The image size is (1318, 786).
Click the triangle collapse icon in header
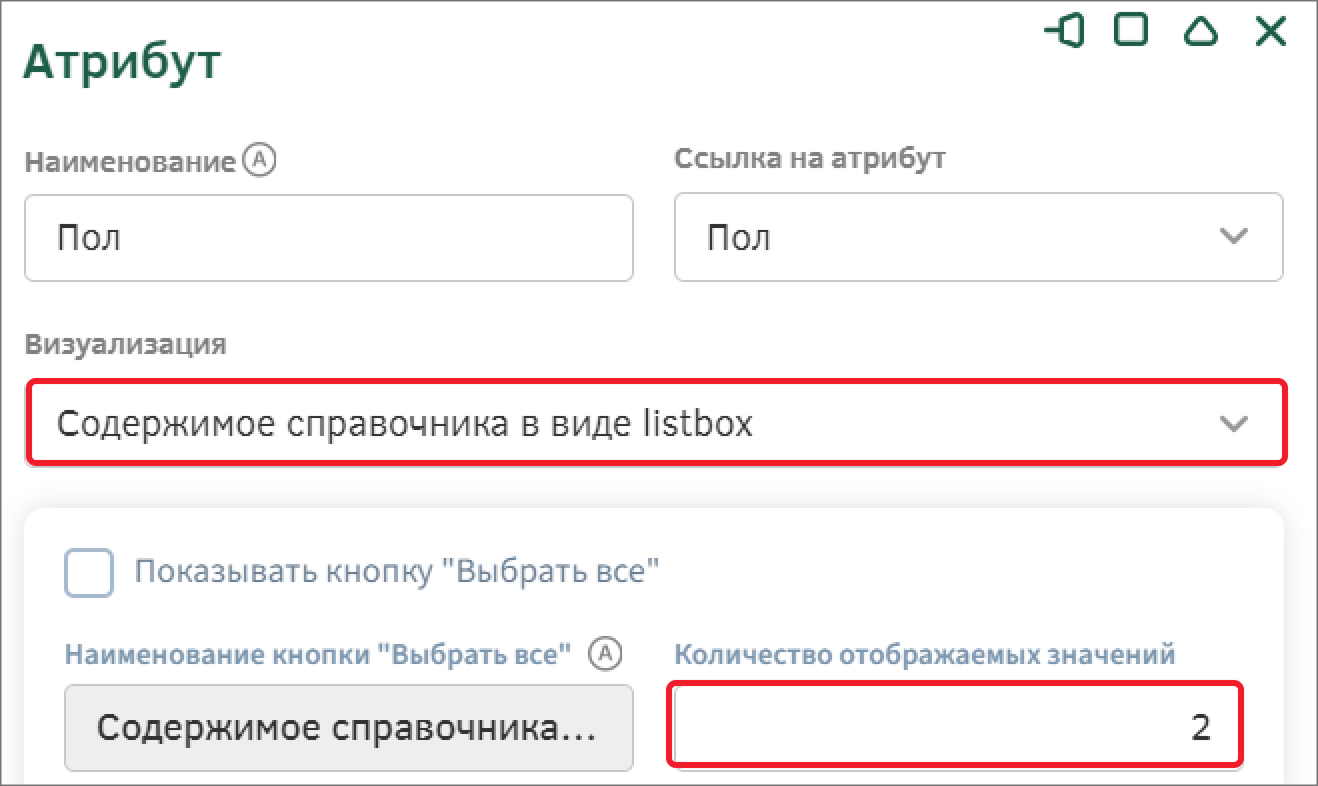click(x=1200, y=32)
